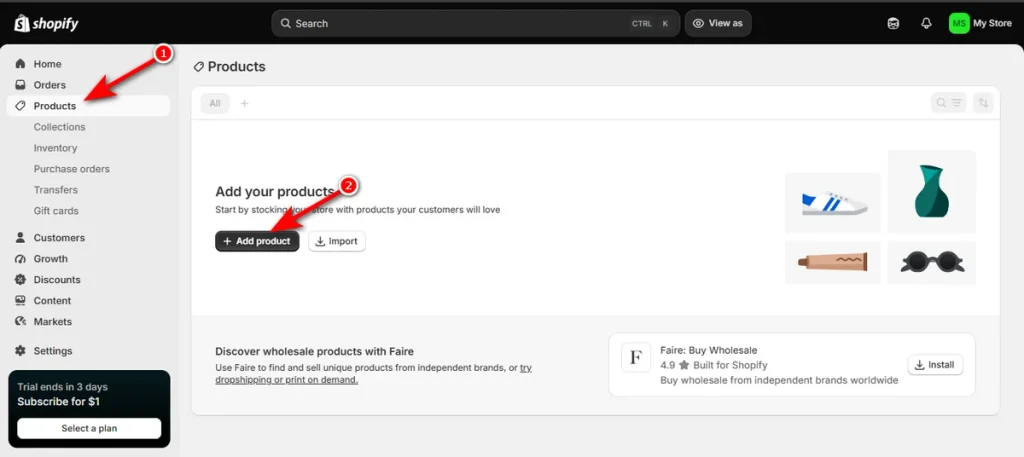Click the Add your products heading
Screen dimensions: 1024x457
coord(275,192)
